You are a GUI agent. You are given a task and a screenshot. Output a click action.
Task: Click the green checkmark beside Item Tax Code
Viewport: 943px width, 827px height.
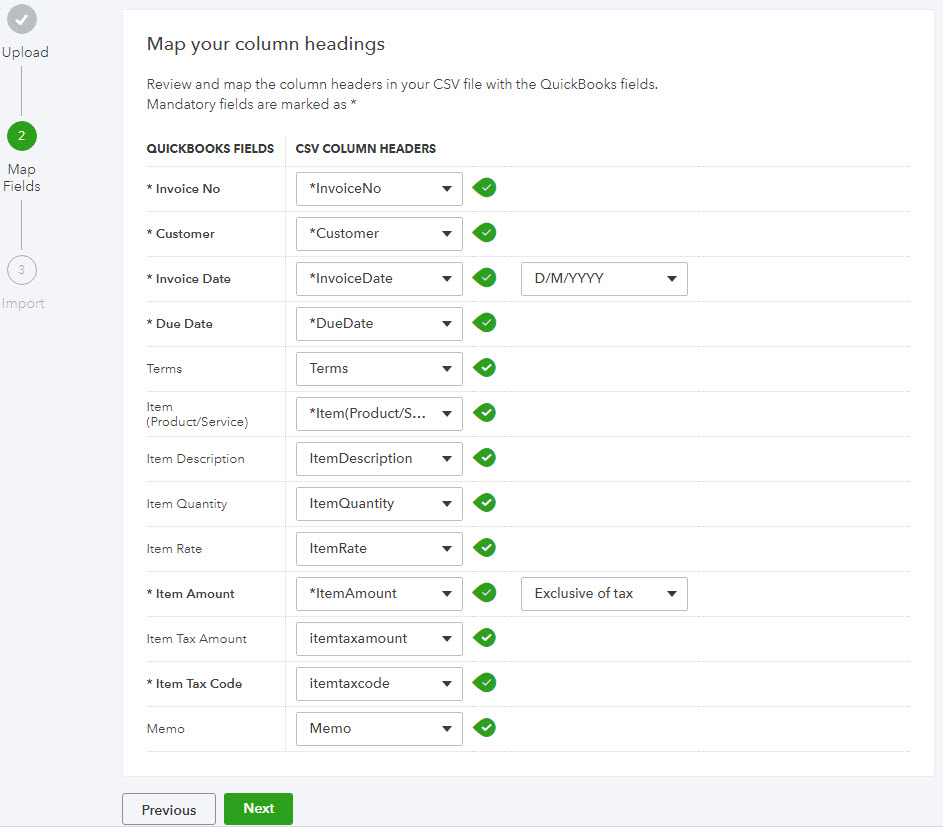pyautogui.click(x=485, y=683)
